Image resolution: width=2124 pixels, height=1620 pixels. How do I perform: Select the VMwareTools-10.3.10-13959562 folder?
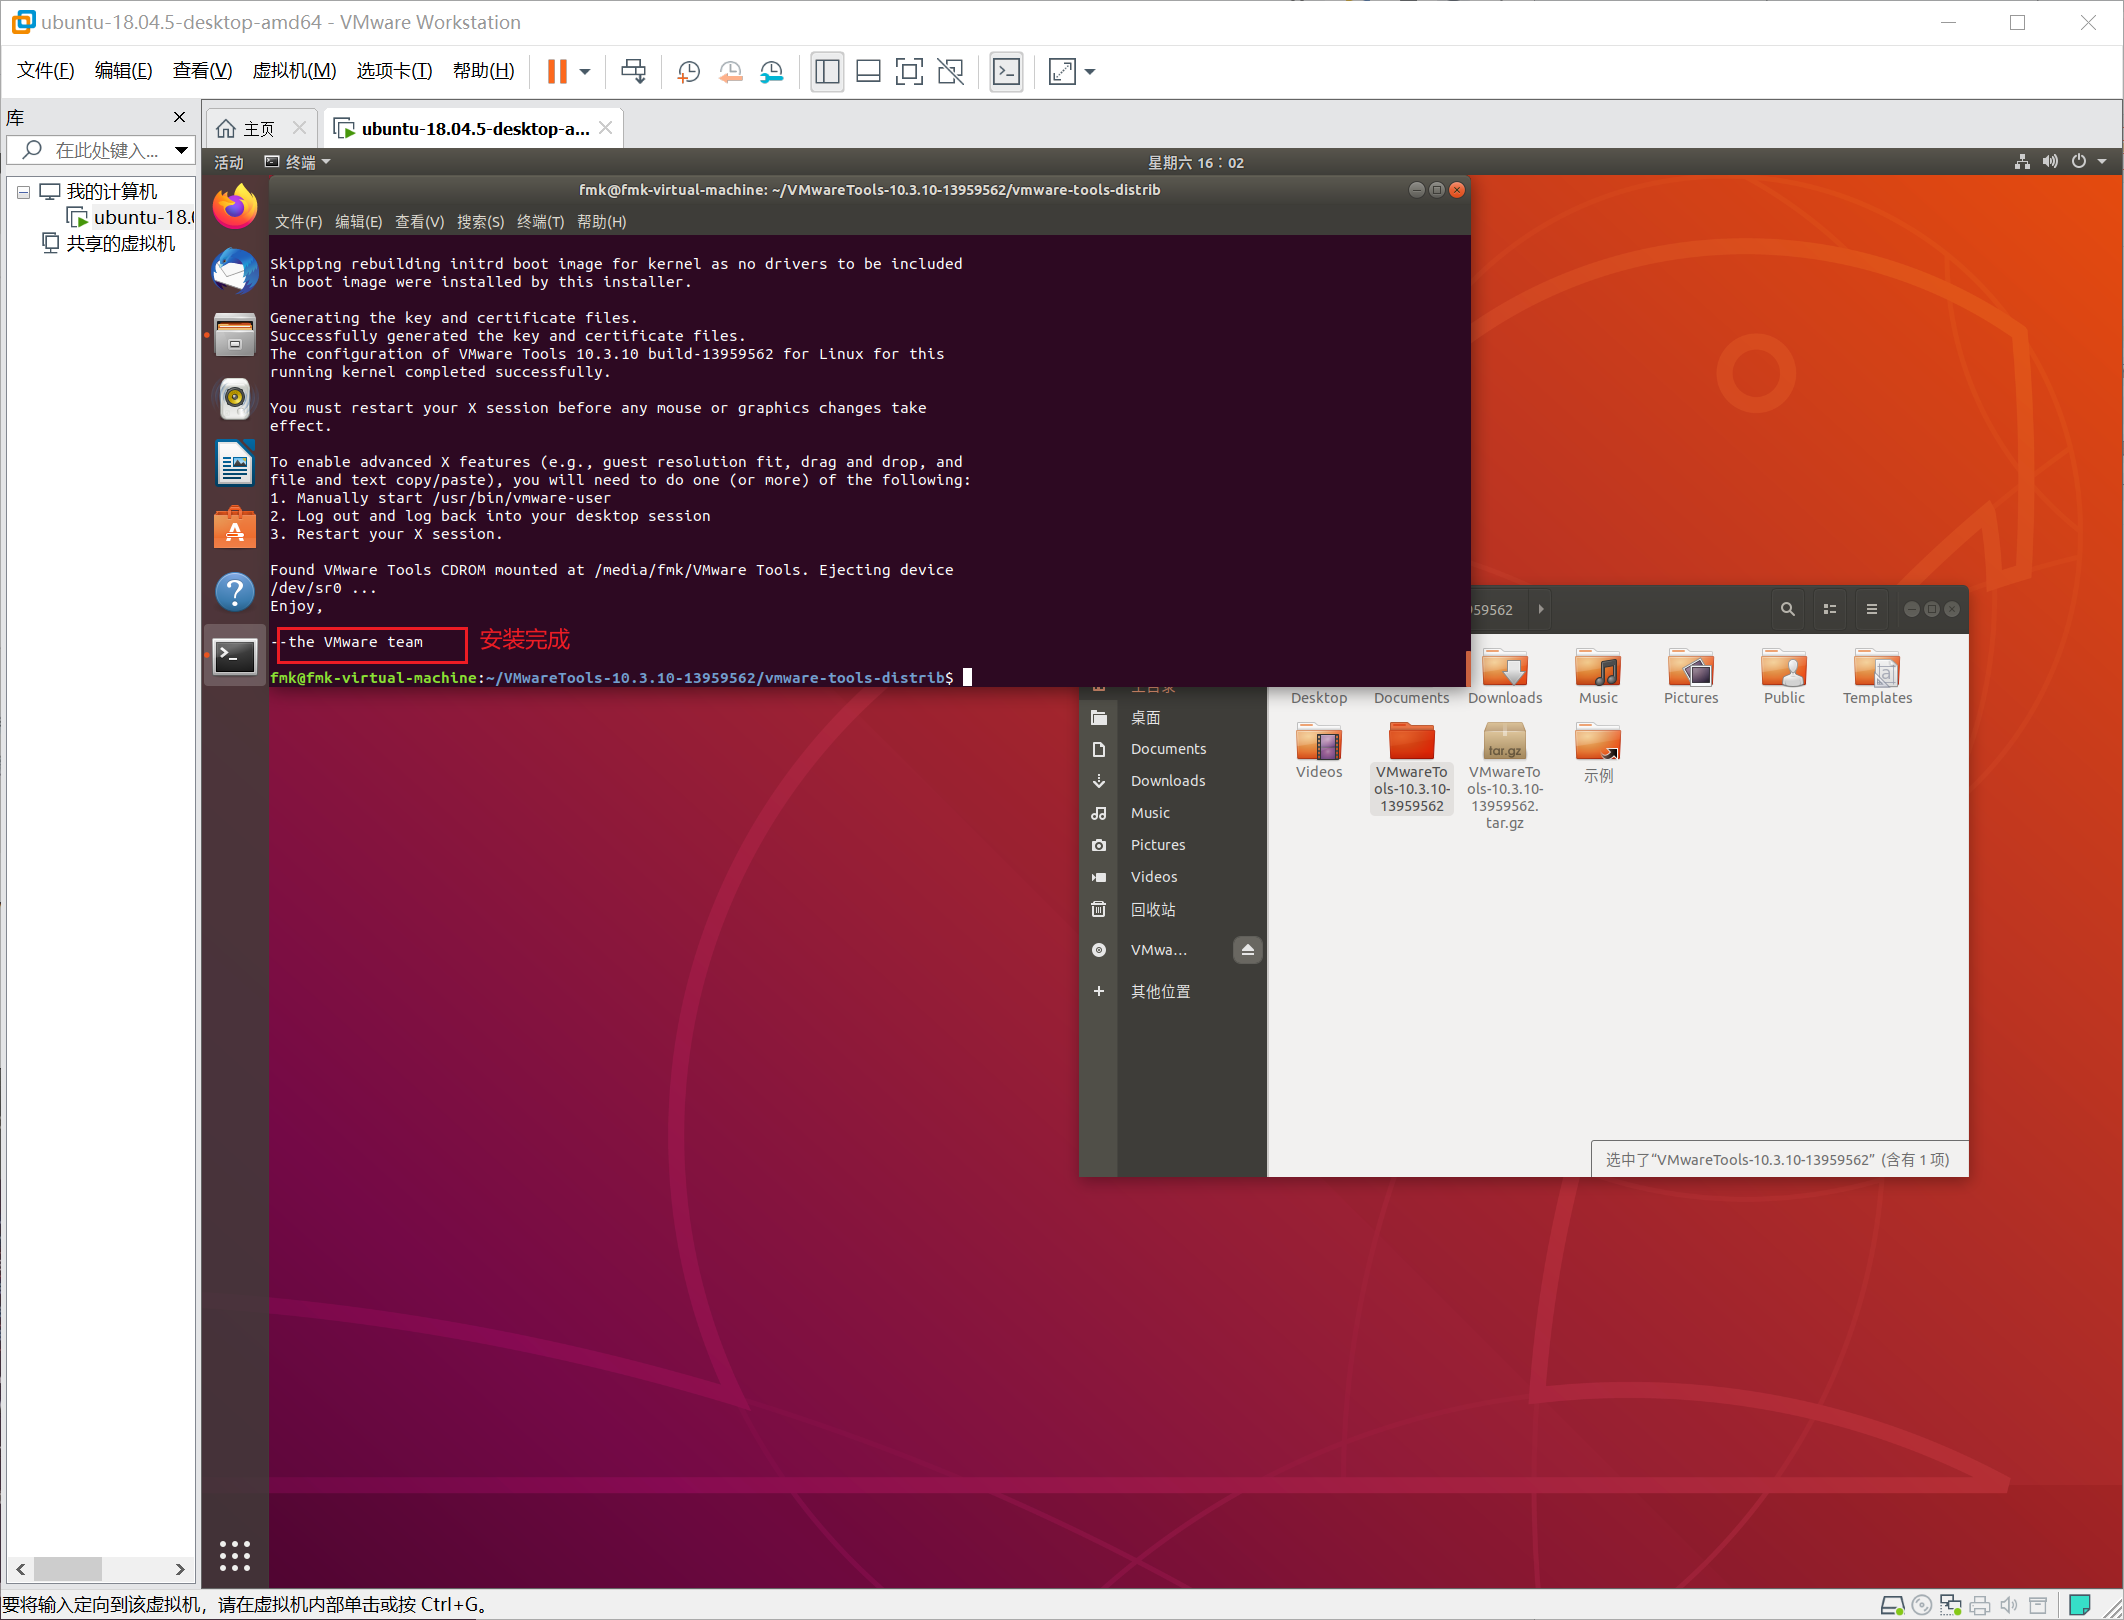(1411, 768)
